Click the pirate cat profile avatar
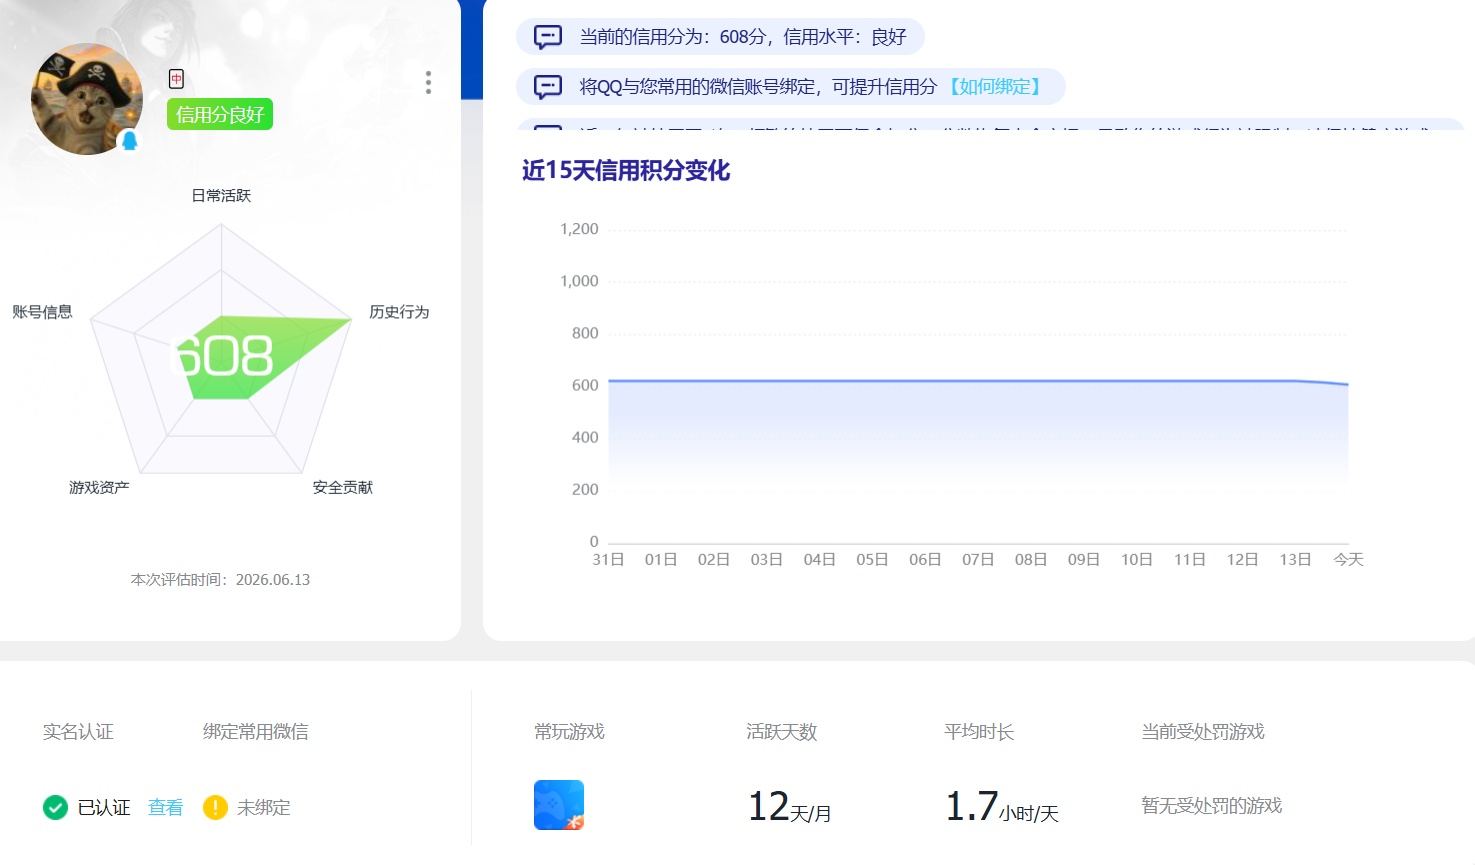1475x865 pixels. click(x=87, y=99)
